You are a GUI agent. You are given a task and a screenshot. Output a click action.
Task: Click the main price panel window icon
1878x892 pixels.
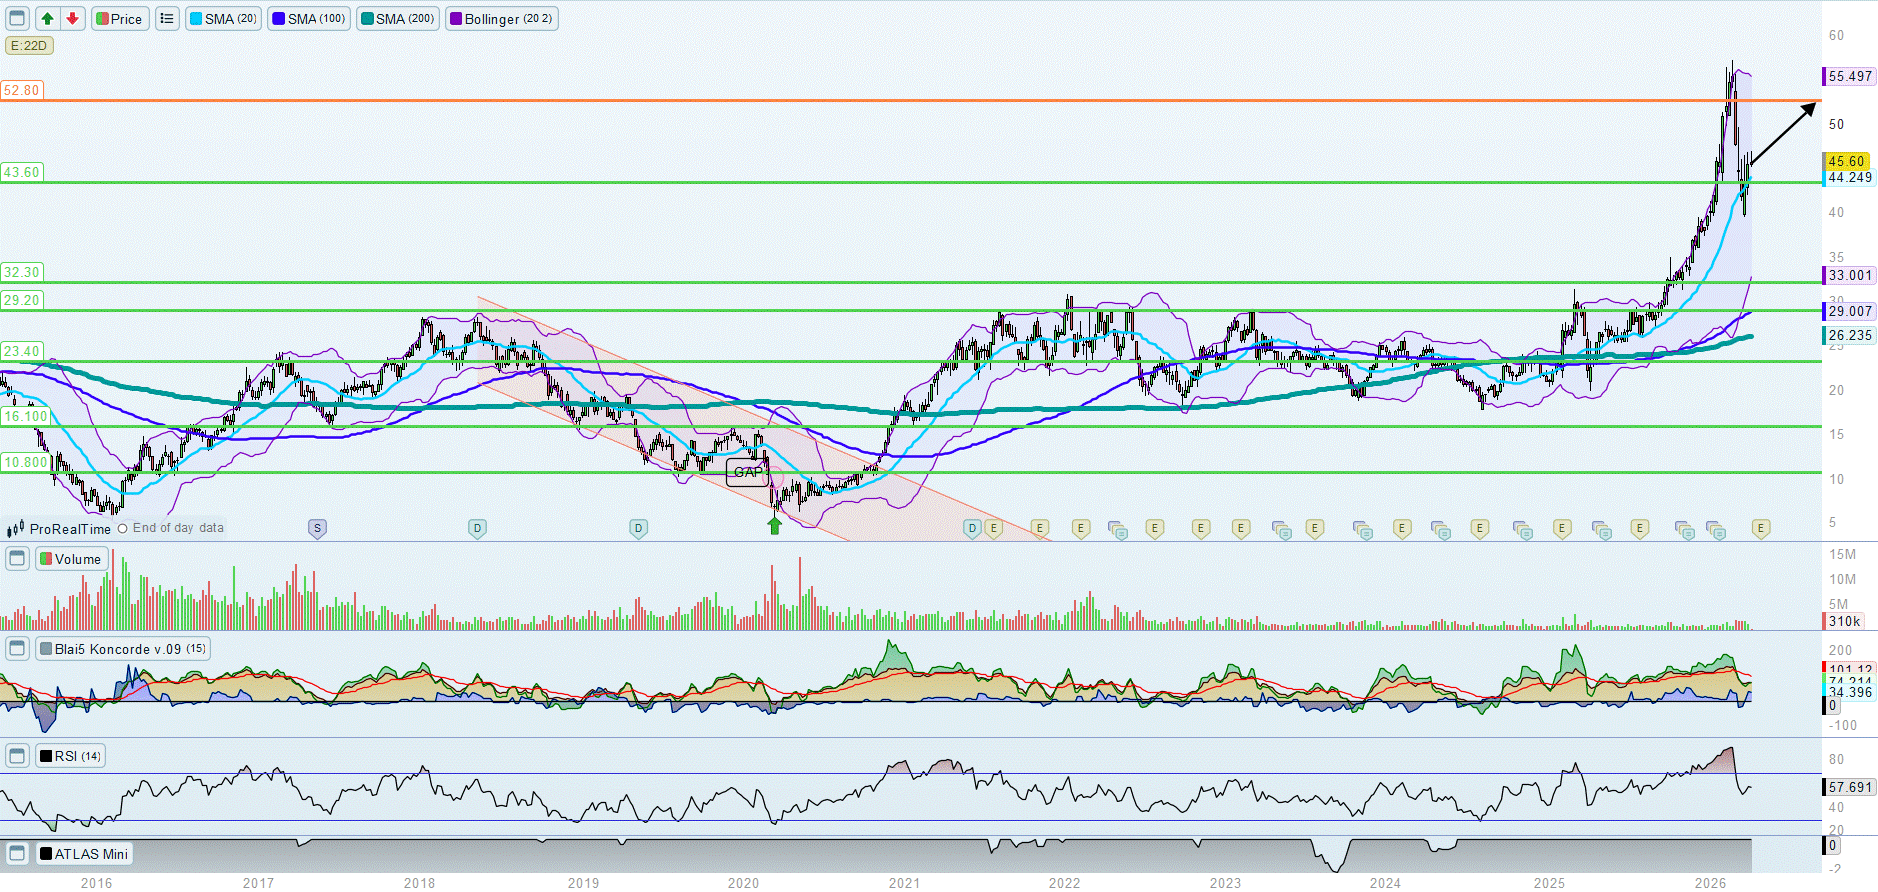17,18
